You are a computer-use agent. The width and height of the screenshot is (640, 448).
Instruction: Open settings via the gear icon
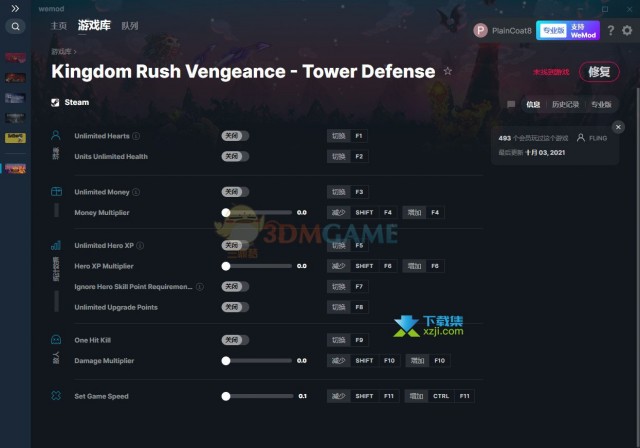coord(627,30)
